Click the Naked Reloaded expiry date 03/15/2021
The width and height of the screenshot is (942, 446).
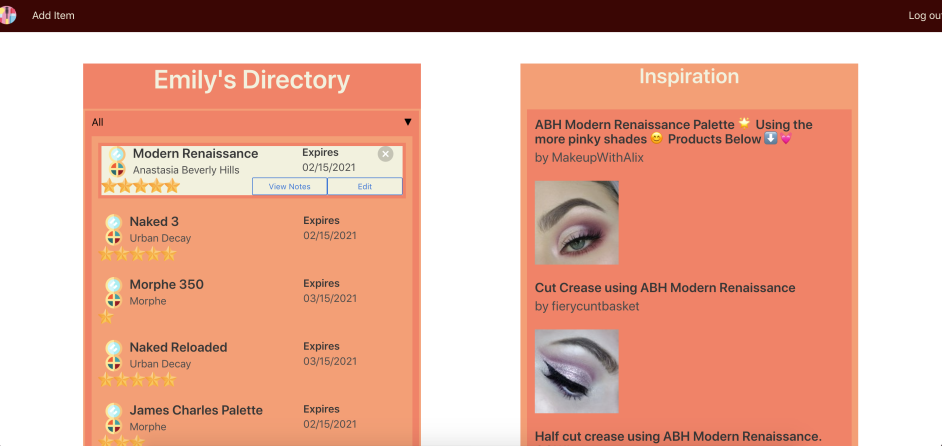[330, 362]
